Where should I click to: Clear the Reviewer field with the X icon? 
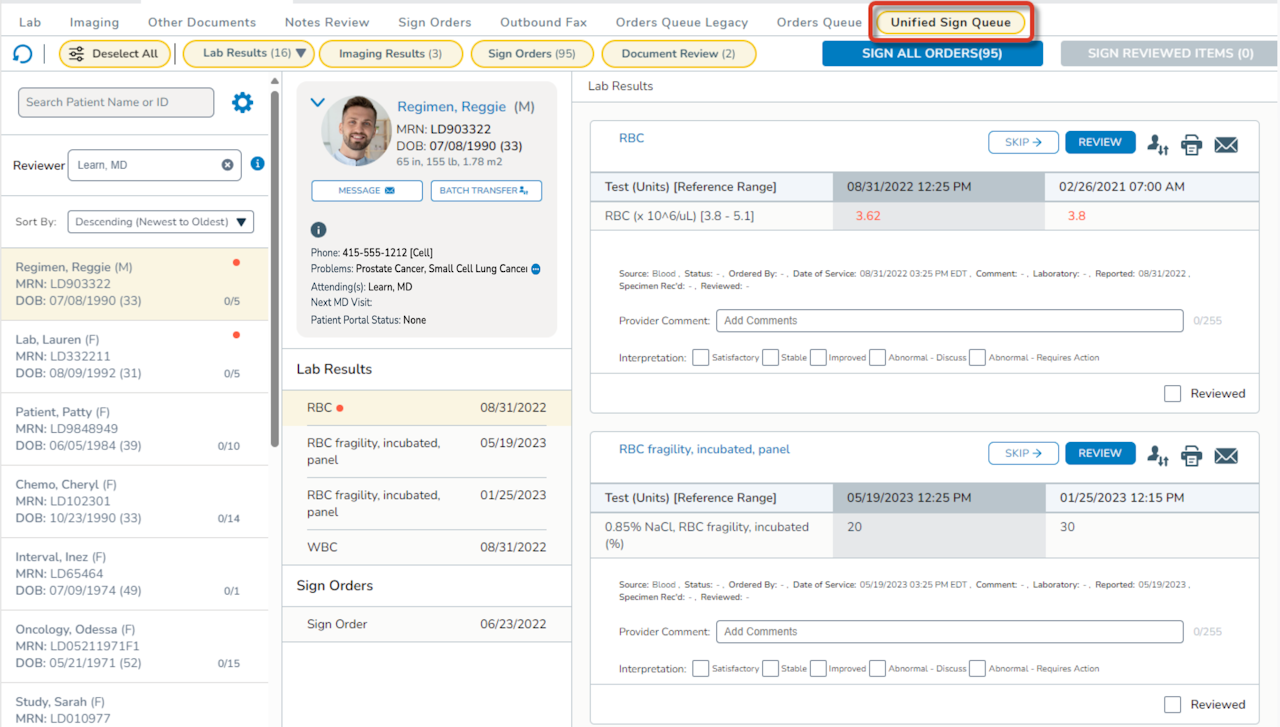tap(227, 165)
